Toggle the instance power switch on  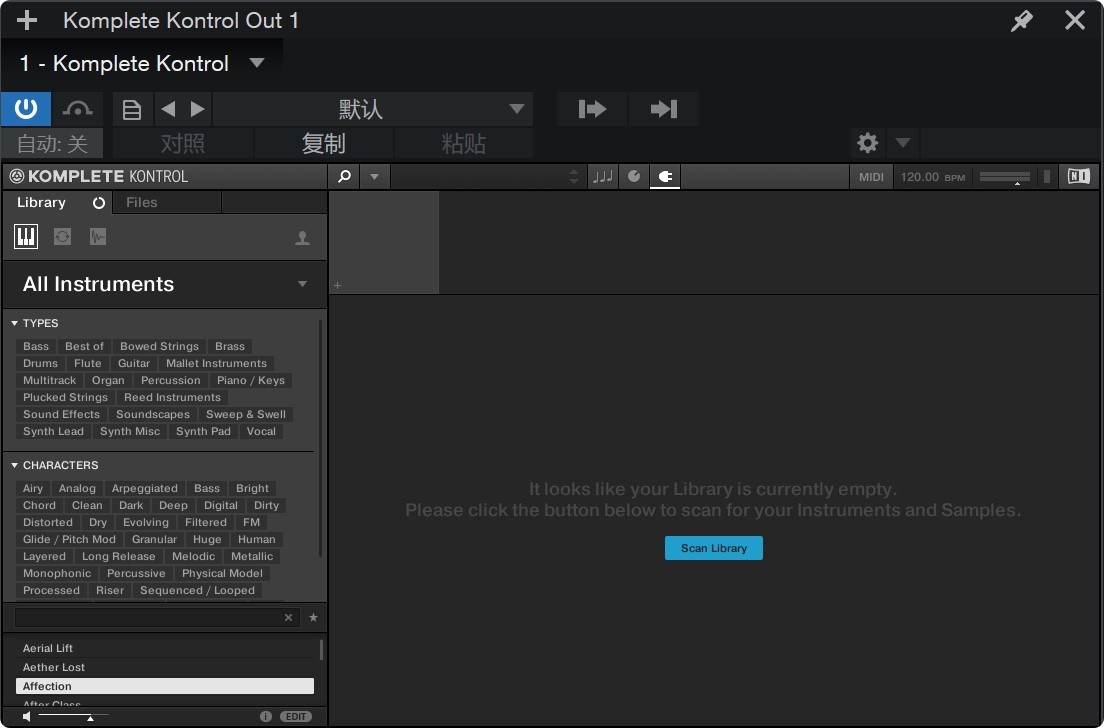(x=25, y=108)
